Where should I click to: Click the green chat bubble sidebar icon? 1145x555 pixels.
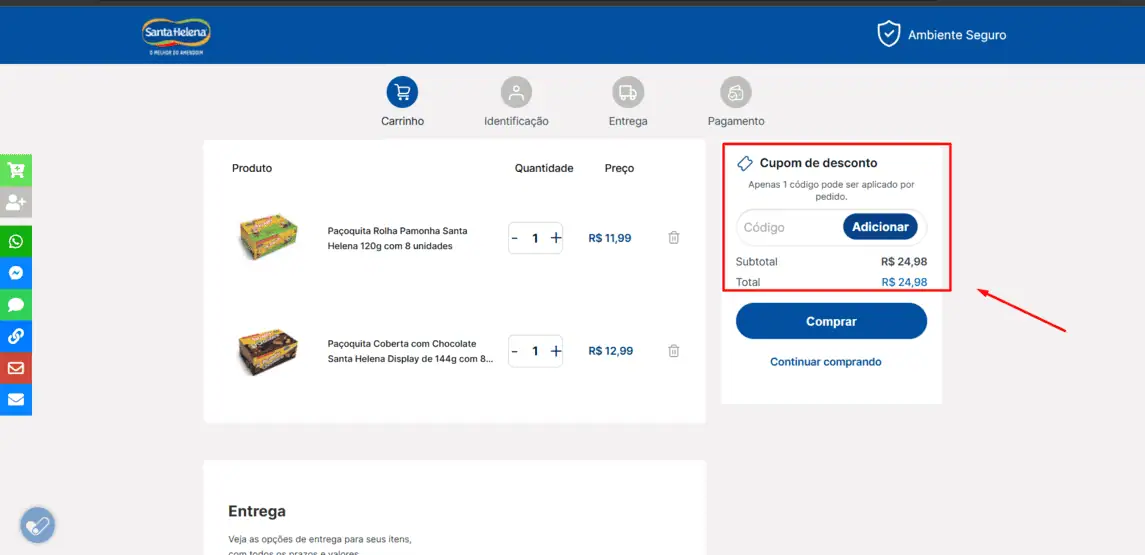point(15,305)
